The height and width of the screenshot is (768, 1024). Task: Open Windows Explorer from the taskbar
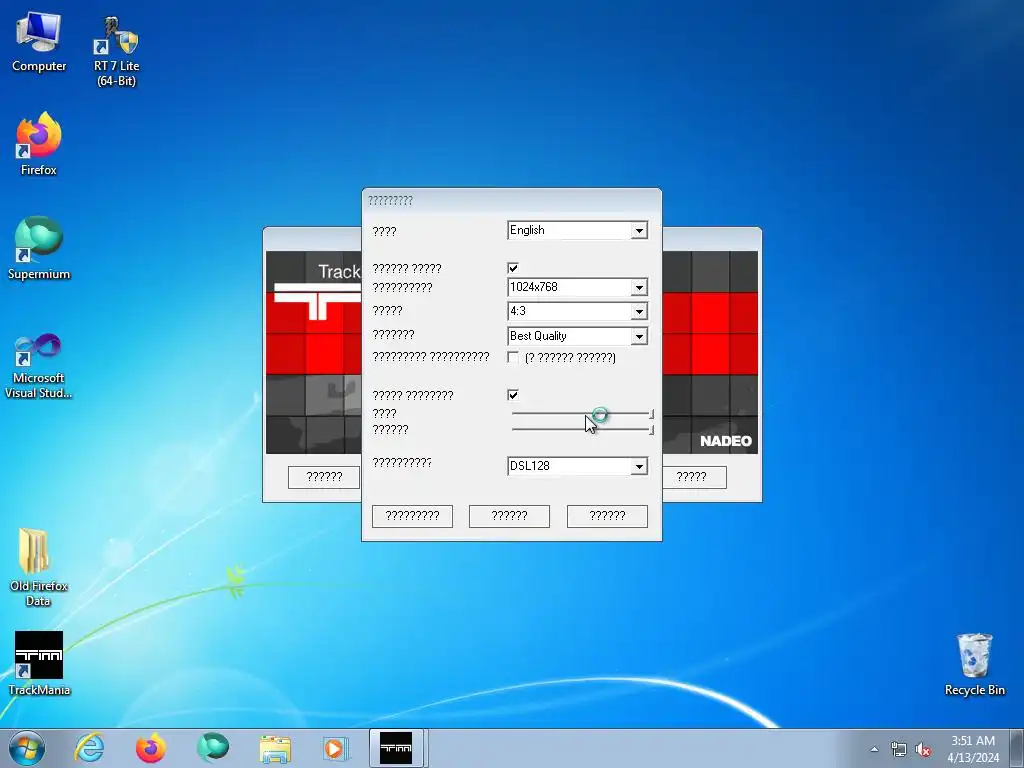click(x=275, y=748)
